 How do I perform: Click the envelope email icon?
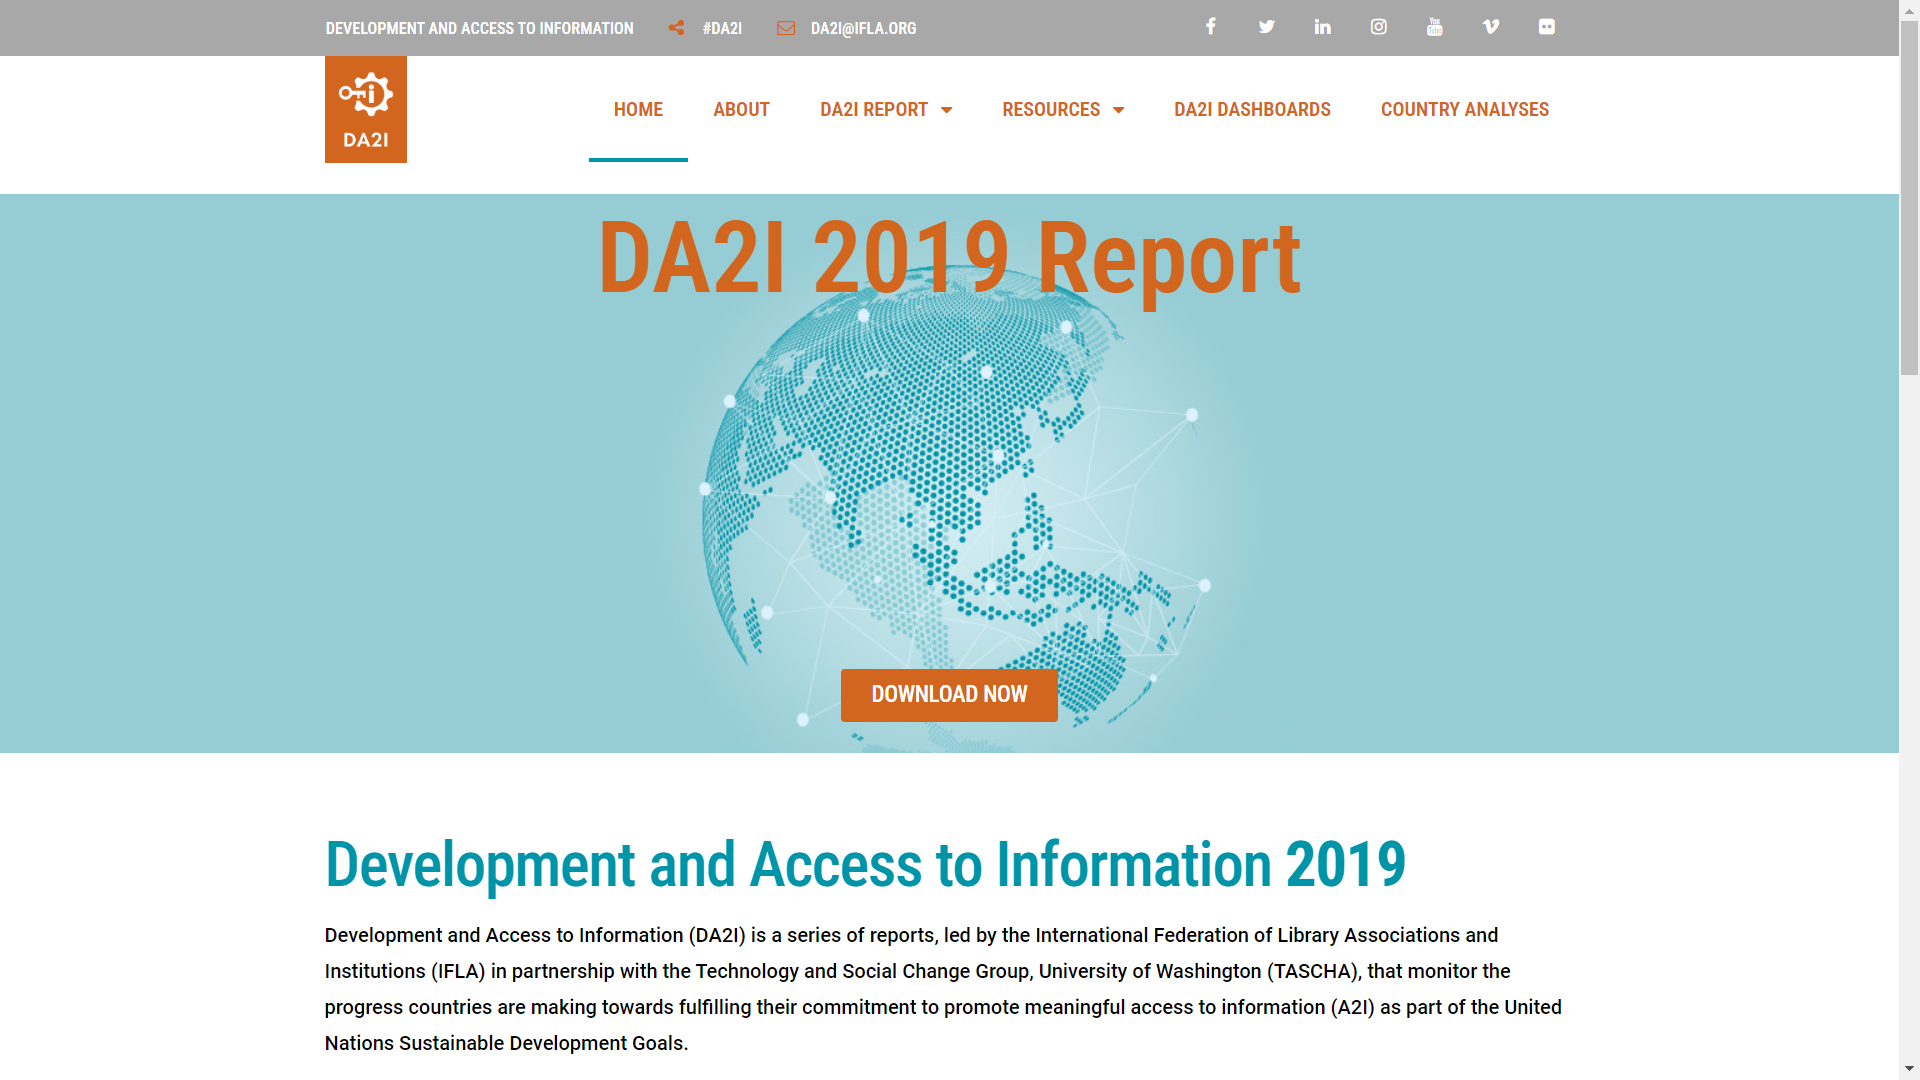click(786, 28)
